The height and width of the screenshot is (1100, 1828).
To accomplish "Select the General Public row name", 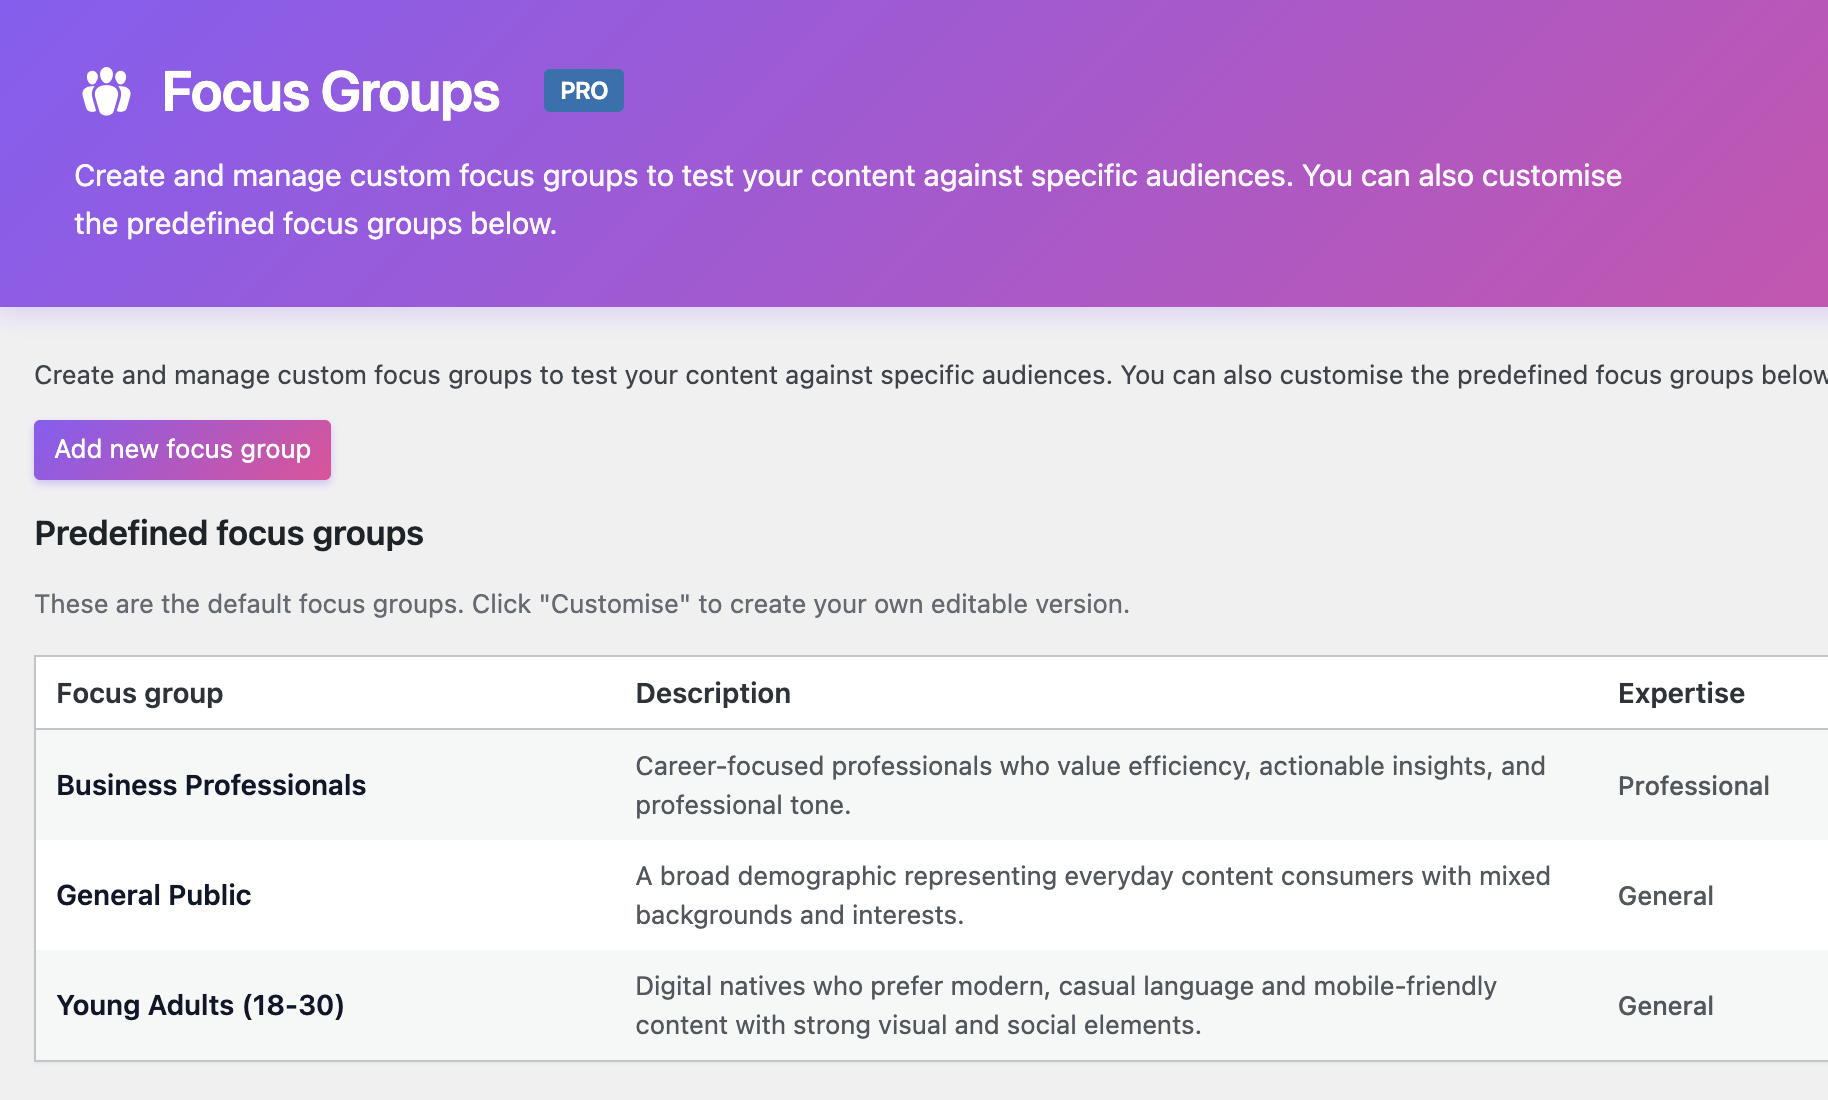I will pos(154,895).
